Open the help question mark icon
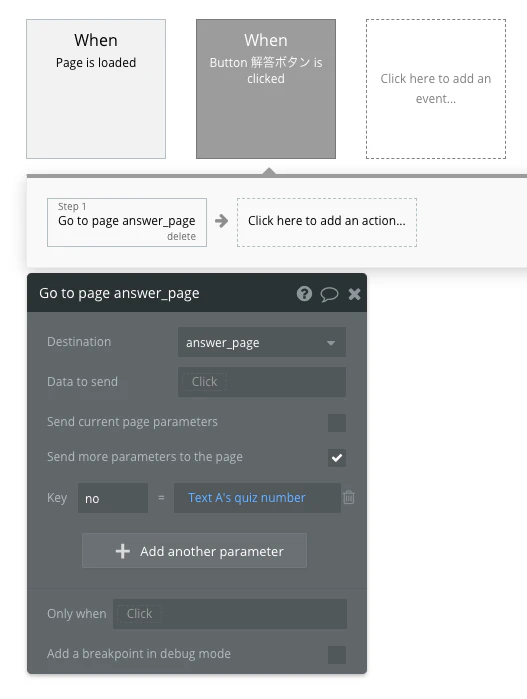Image resolution: width=527 pixels, height=699 pixels. click(x=305, y=294)
